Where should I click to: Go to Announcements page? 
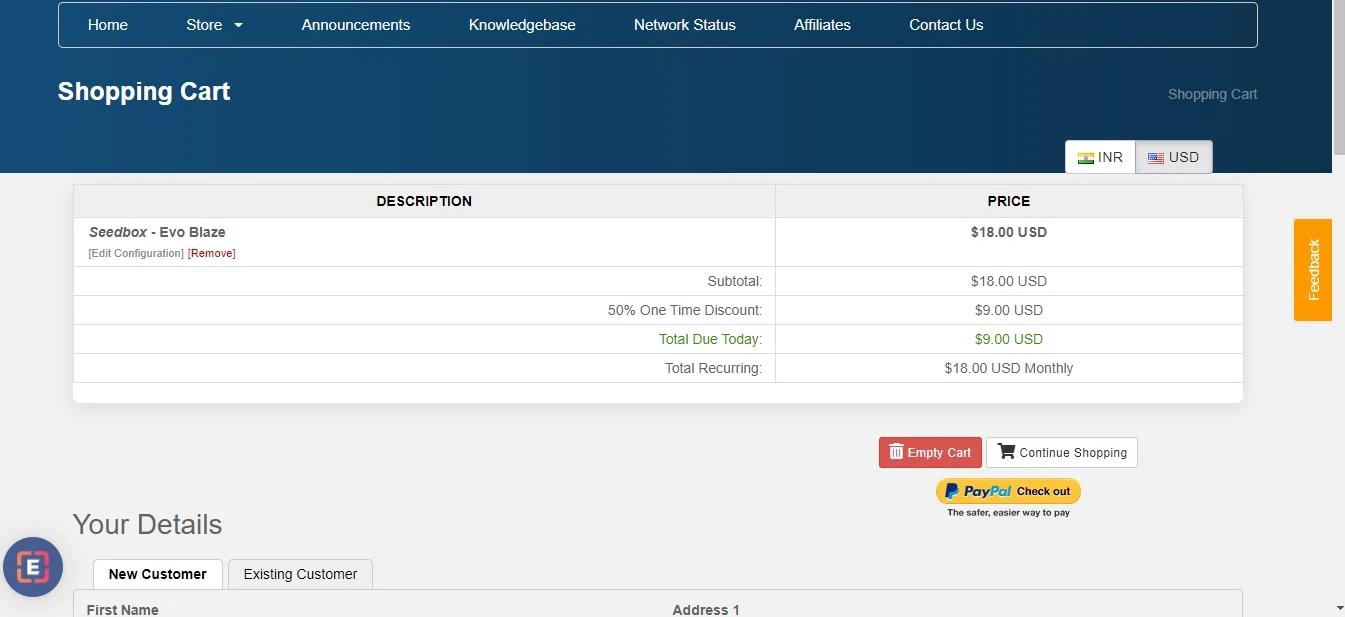click(x=356, y=25)
